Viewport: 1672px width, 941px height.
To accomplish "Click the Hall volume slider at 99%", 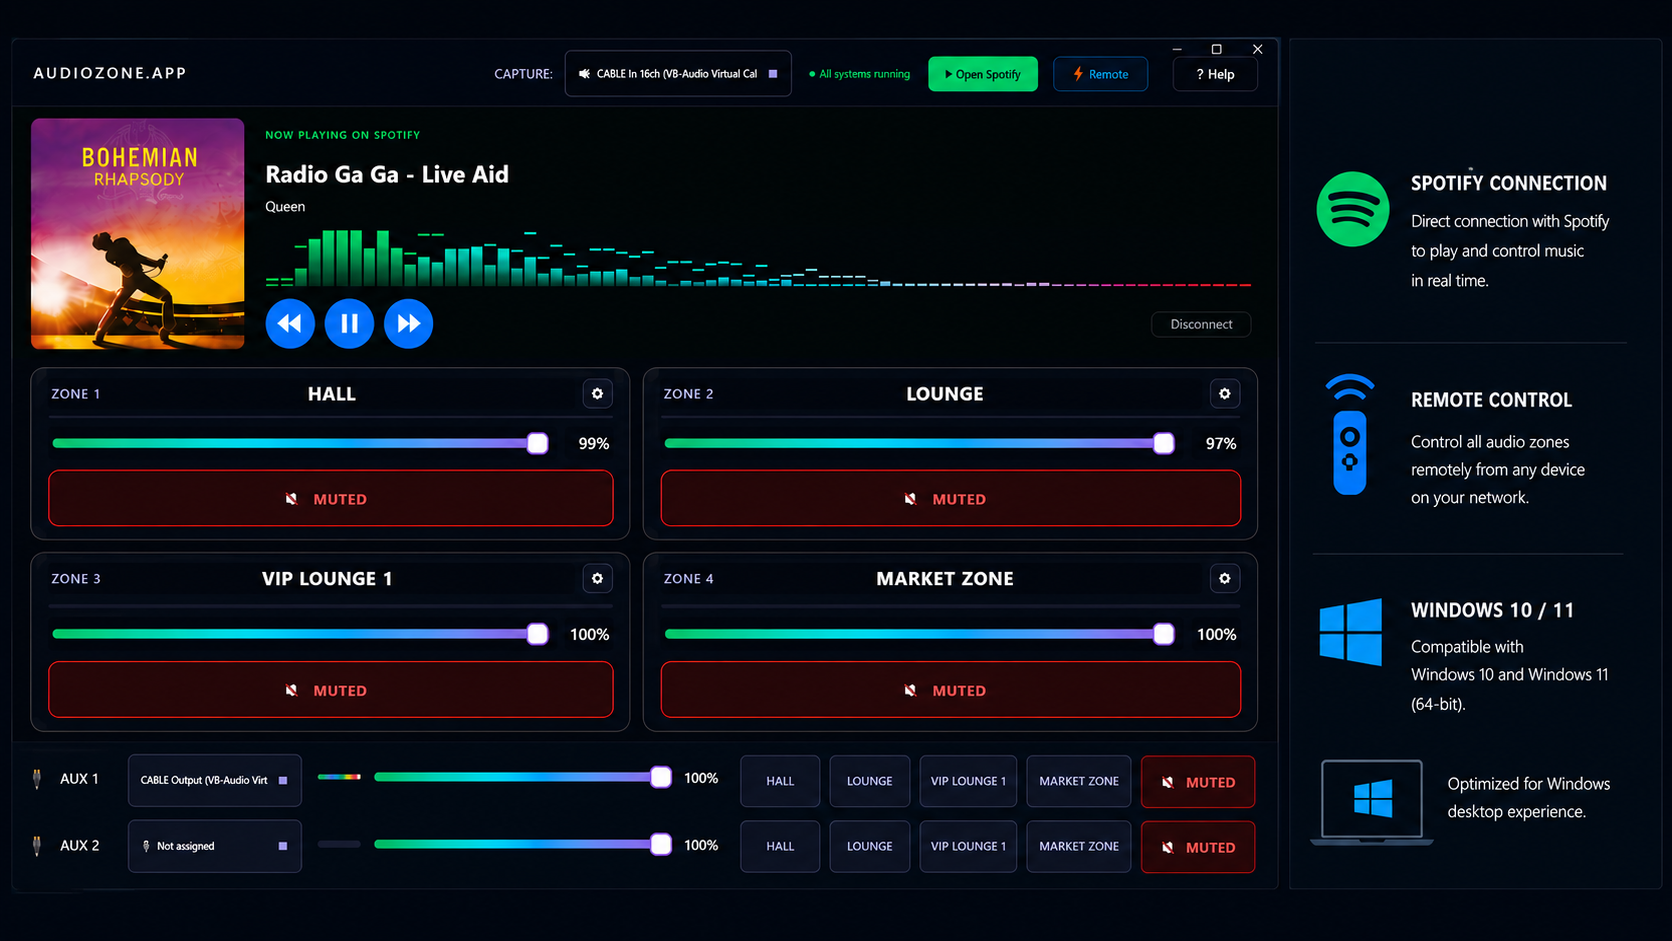I will click(300, 443).
